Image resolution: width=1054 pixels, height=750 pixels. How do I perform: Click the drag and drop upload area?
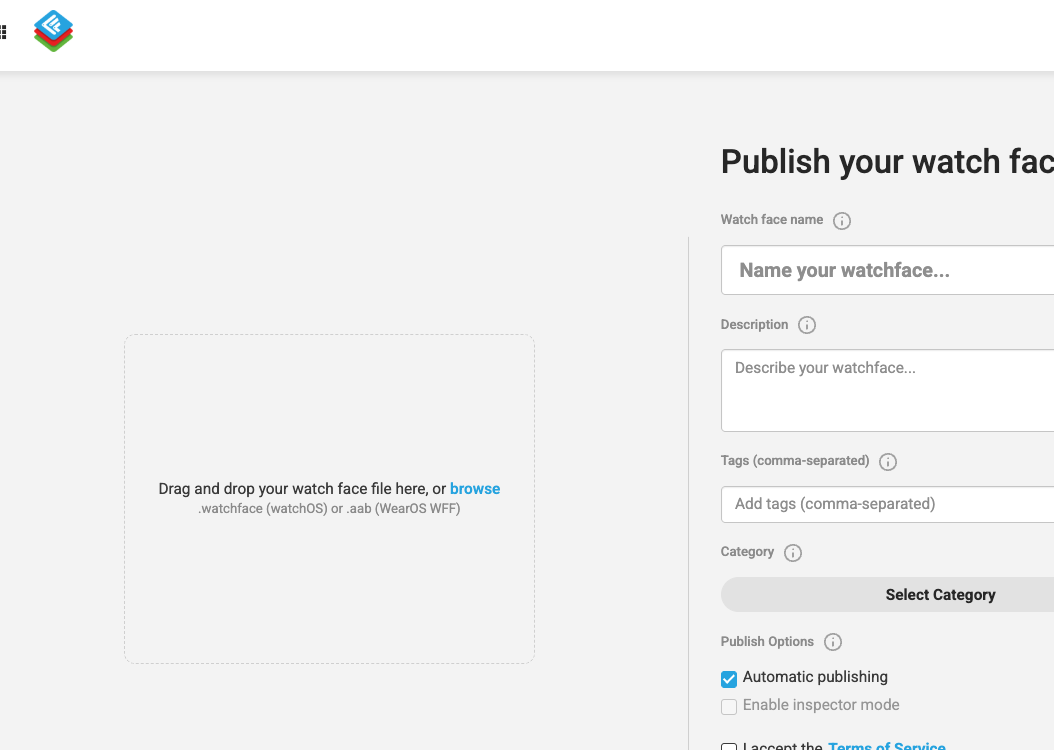[329, 499]
